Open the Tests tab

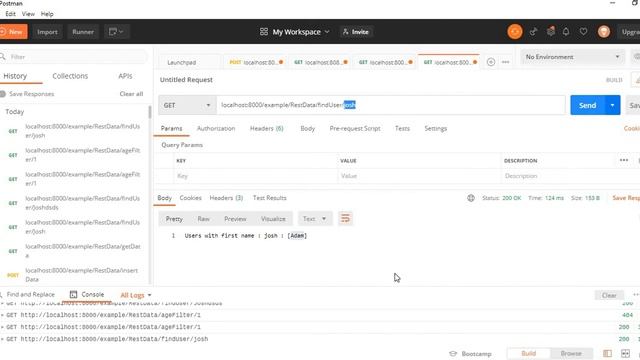(402, 129)
